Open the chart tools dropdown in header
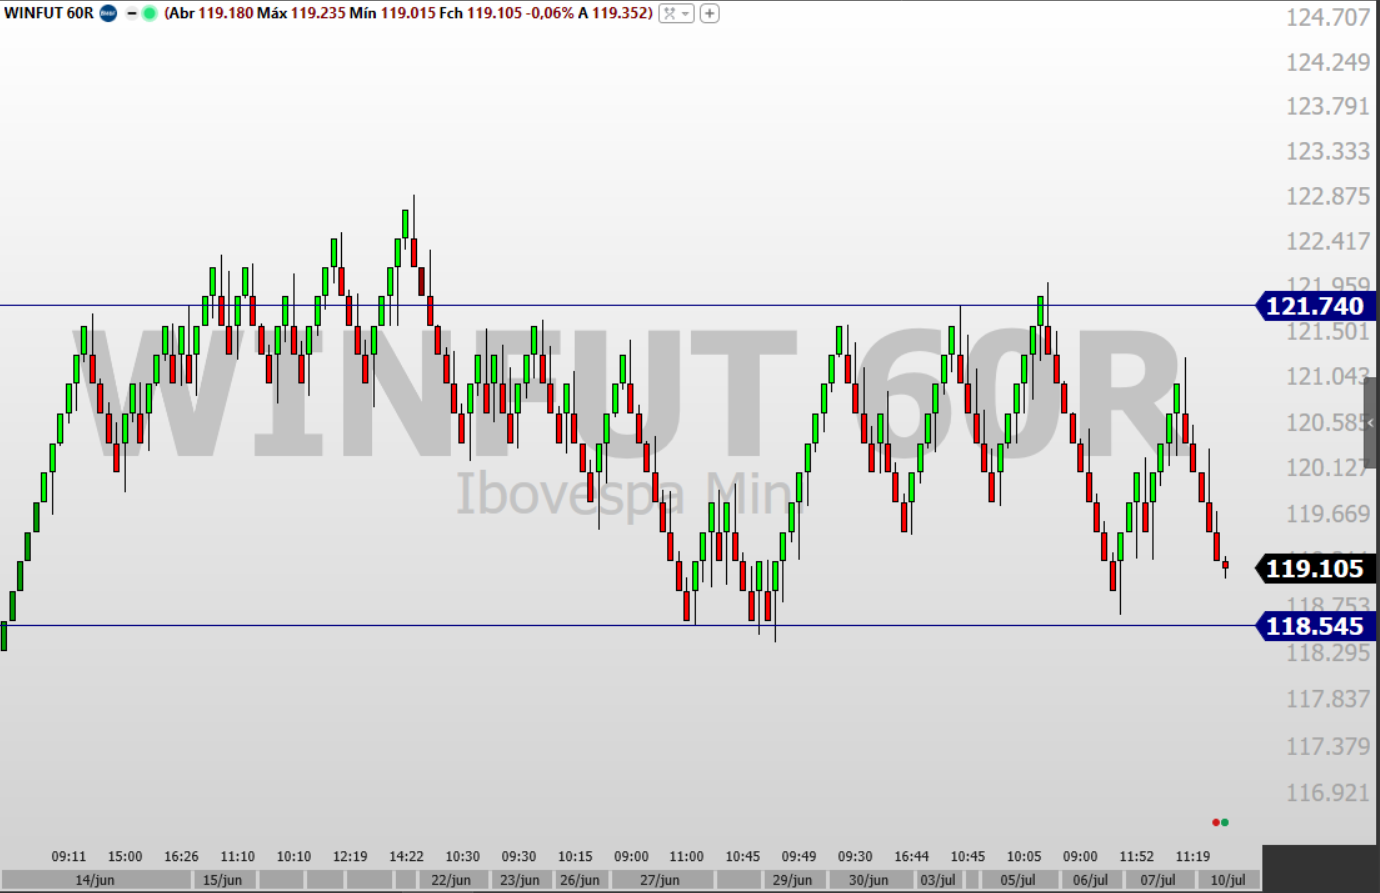The image size is (1380, 893). coord(676,13)
